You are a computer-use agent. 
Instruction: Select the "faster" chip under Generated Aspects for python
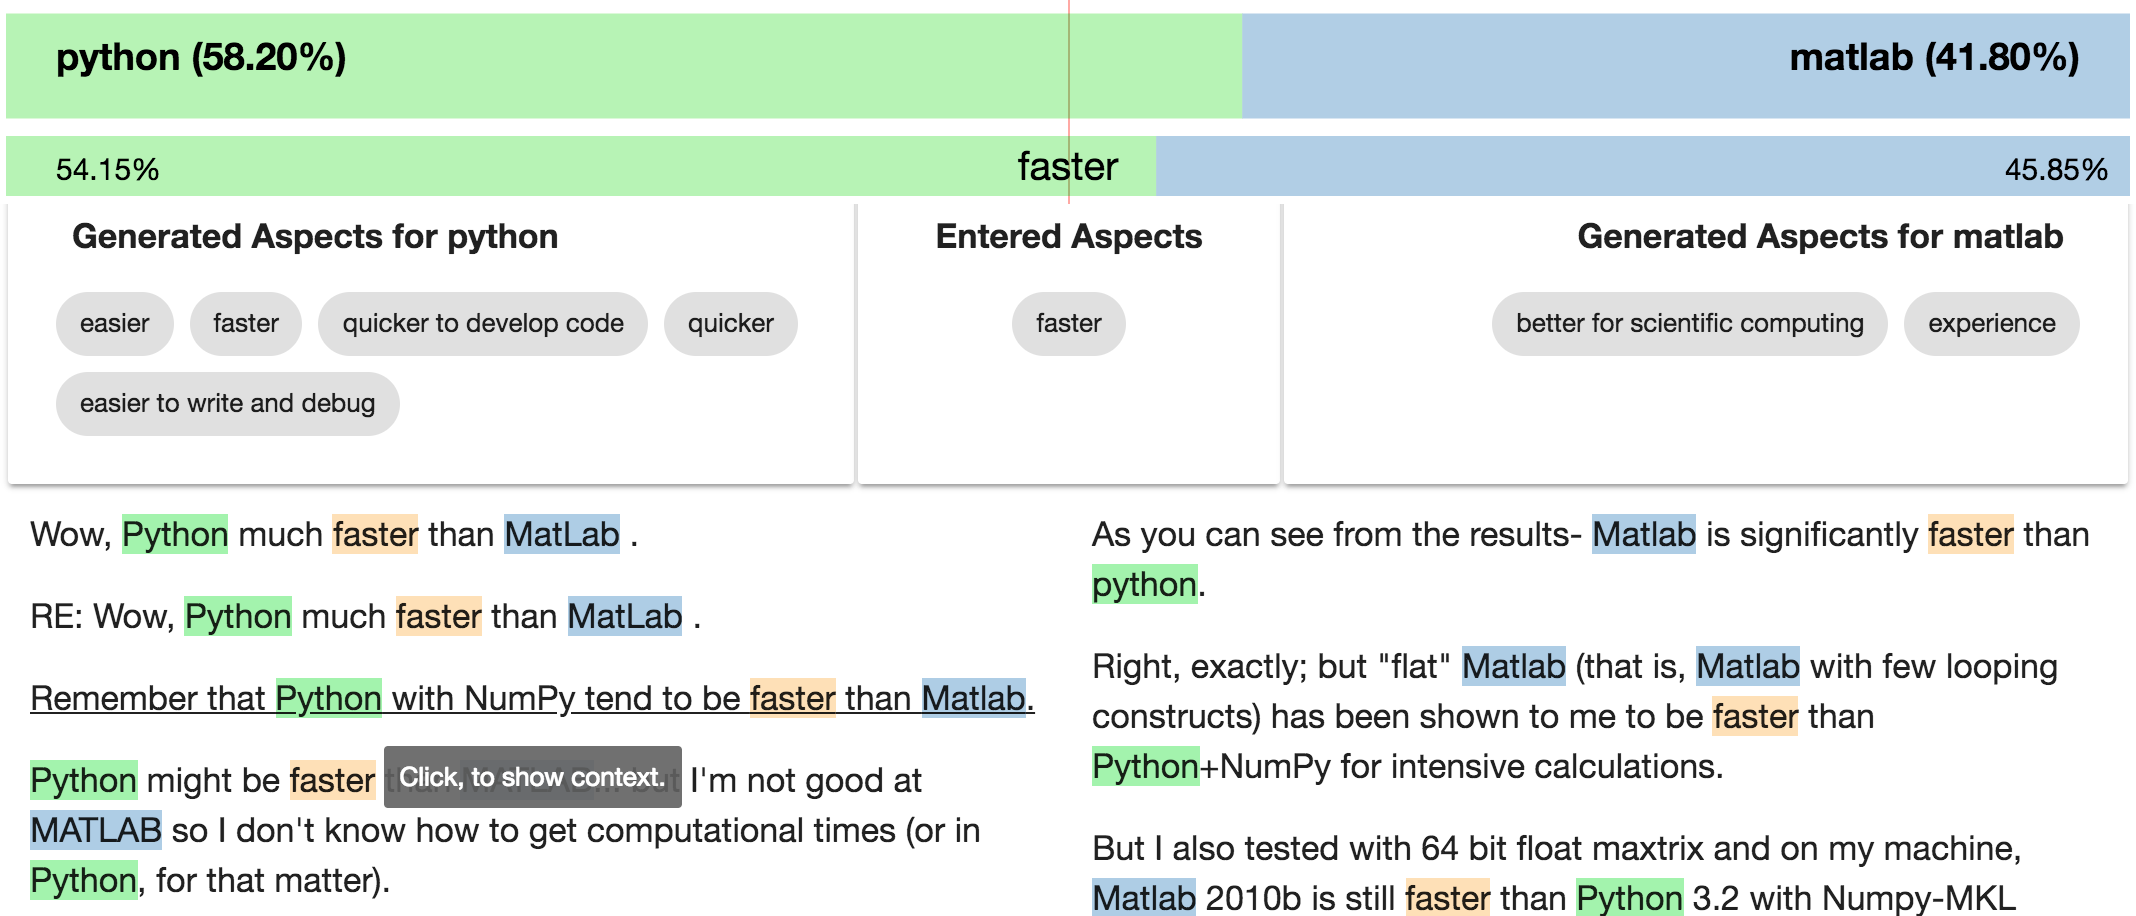coord(245,324)
